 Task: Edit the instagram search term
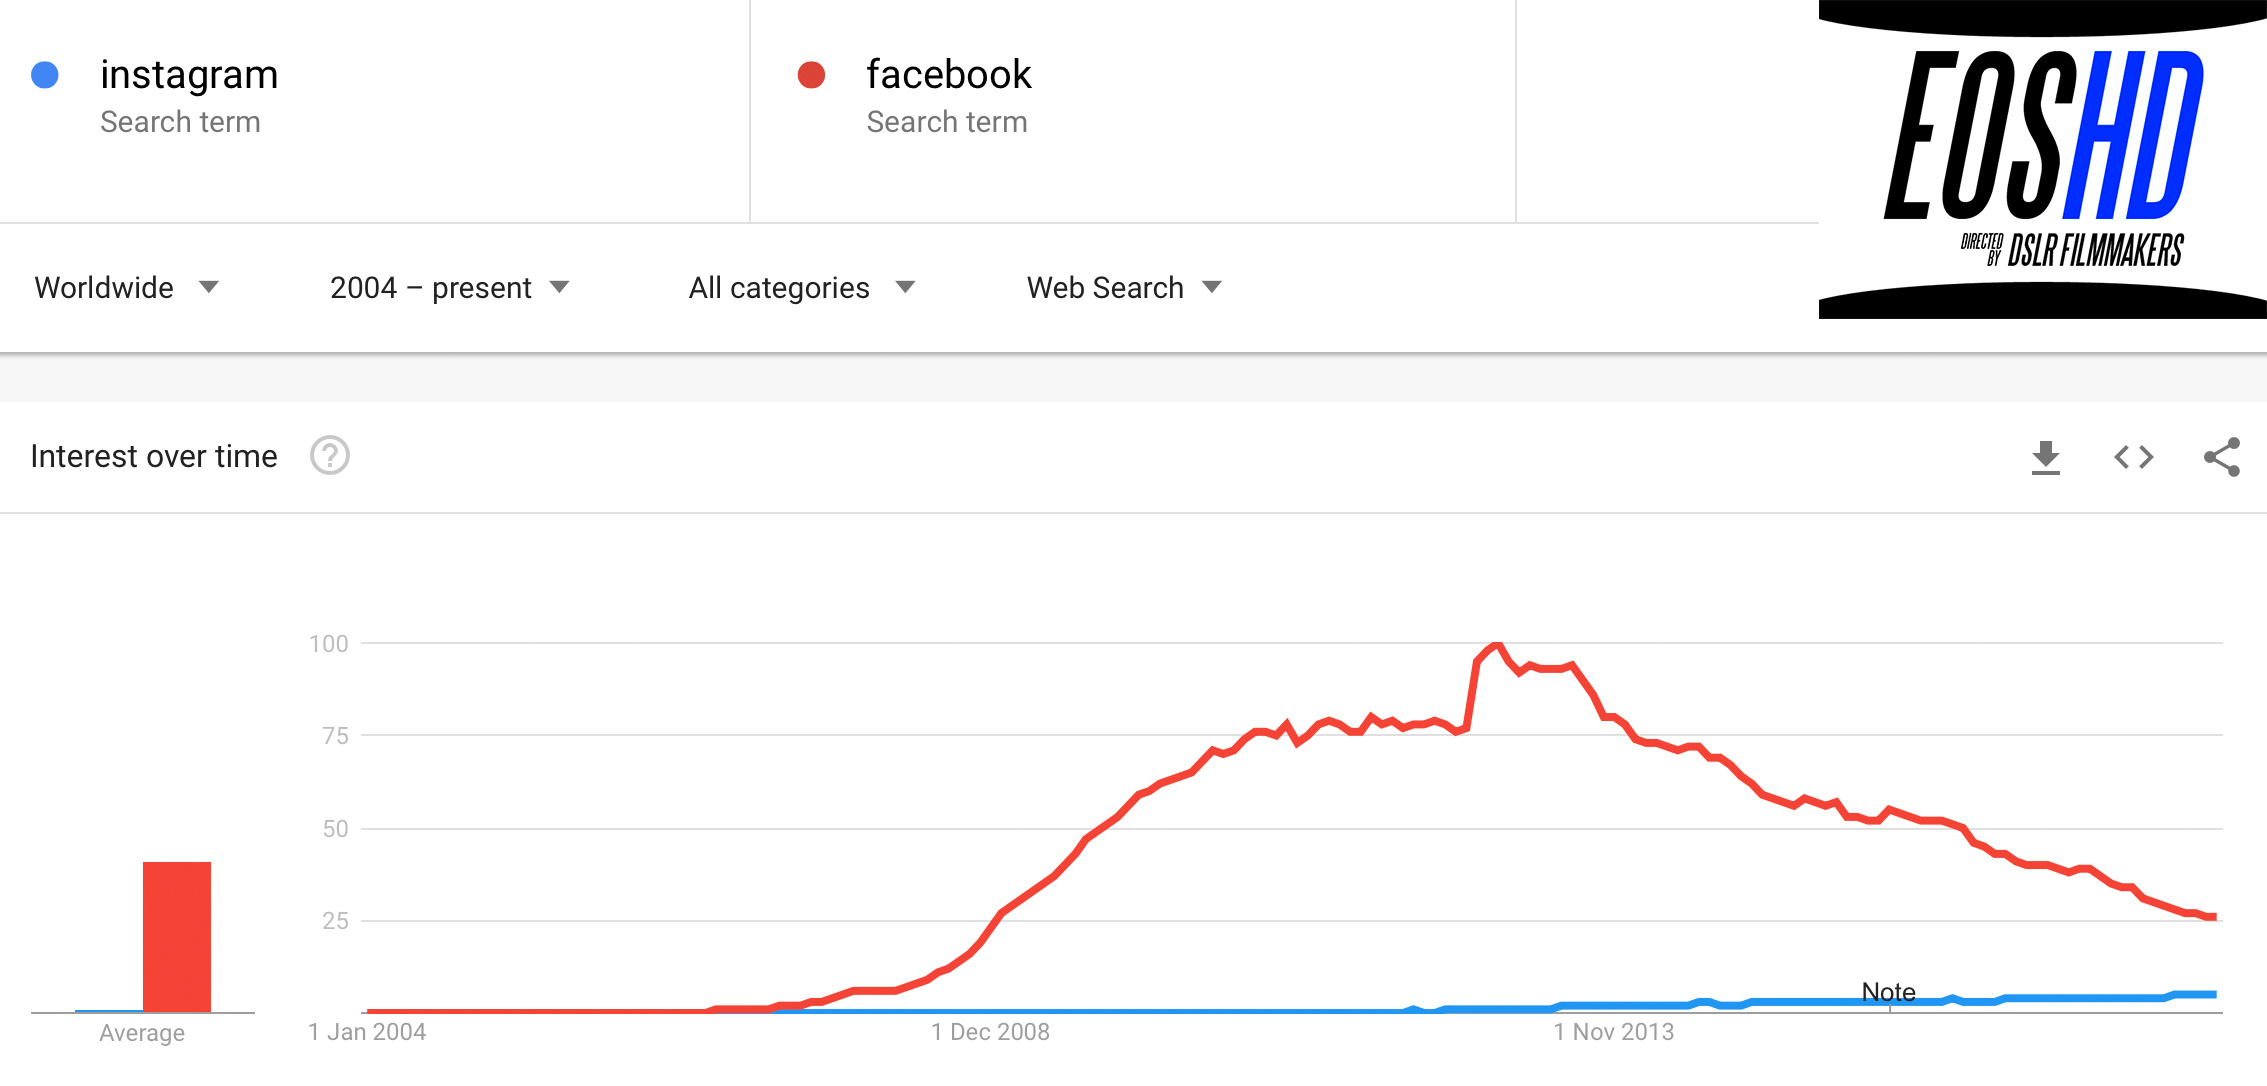189,75
